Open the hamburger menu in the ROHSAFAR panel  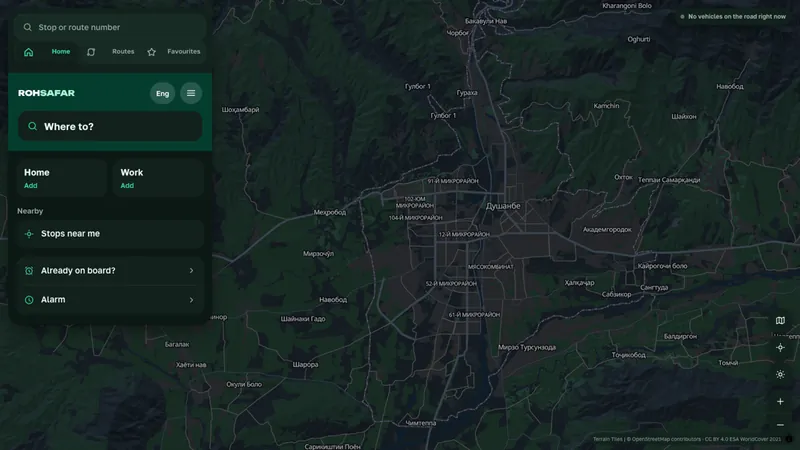tap(191, 93)
